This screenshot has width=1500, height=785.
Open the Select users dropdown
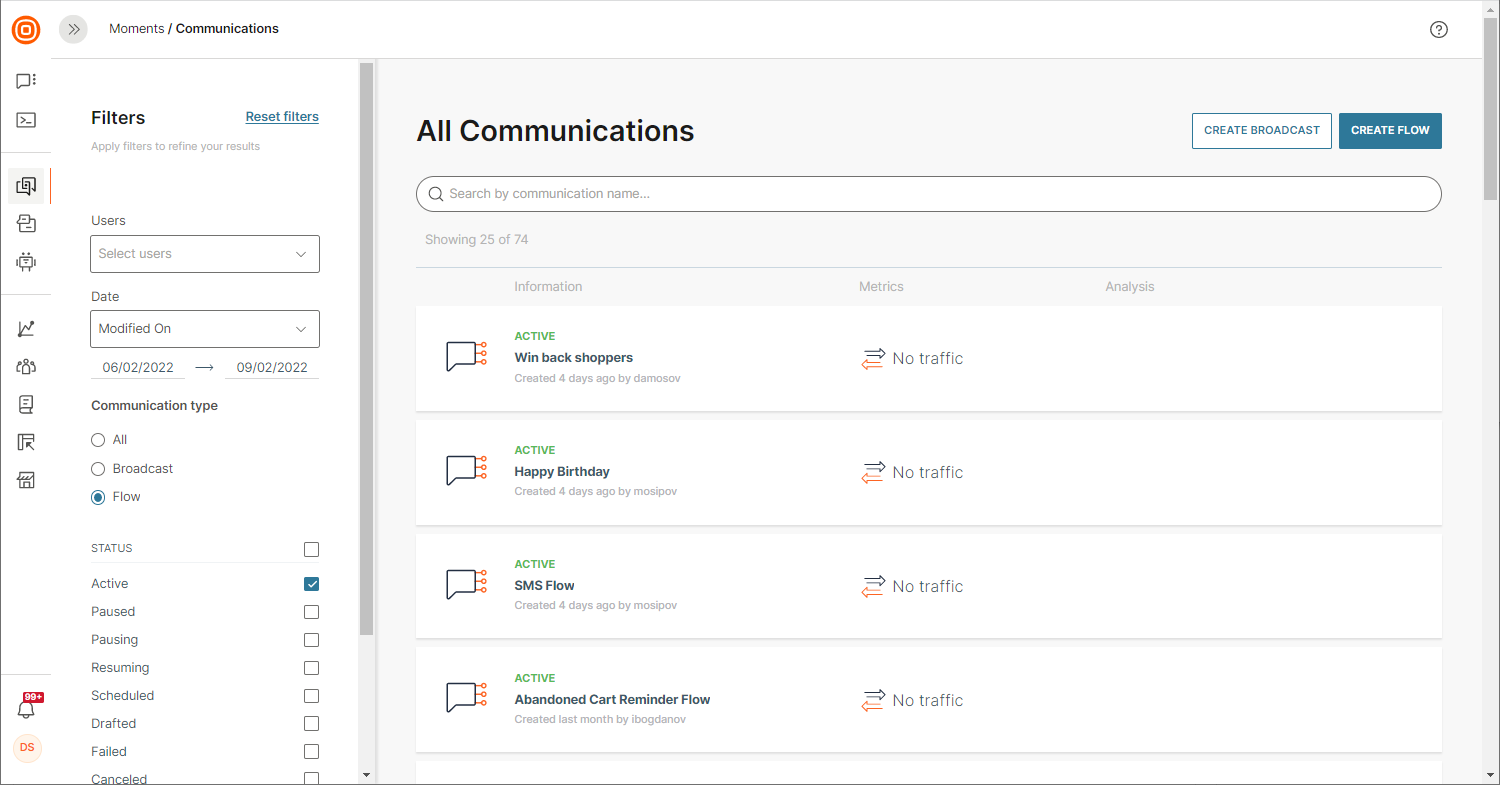(204, 254)
